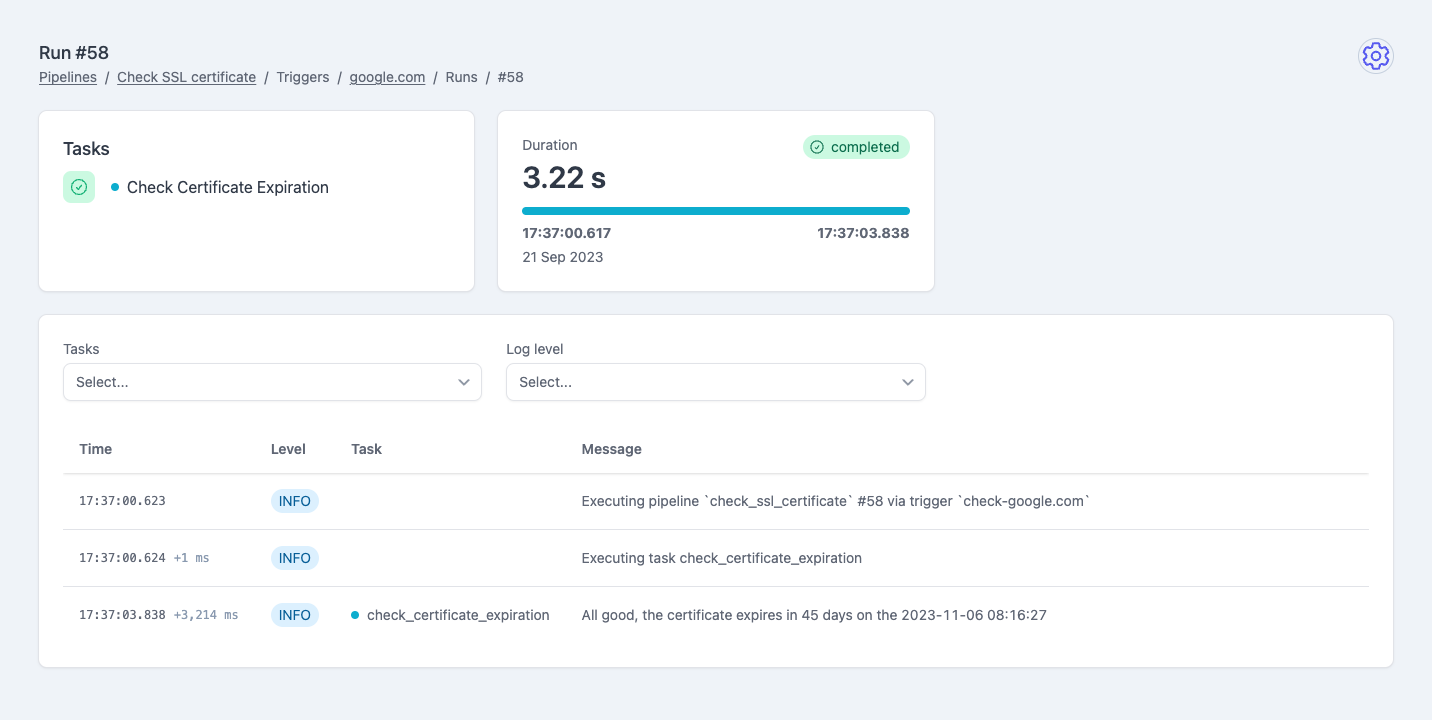Click the check_certificate_expiration task cell
The image size is (1432, 720).
[458, 615]
